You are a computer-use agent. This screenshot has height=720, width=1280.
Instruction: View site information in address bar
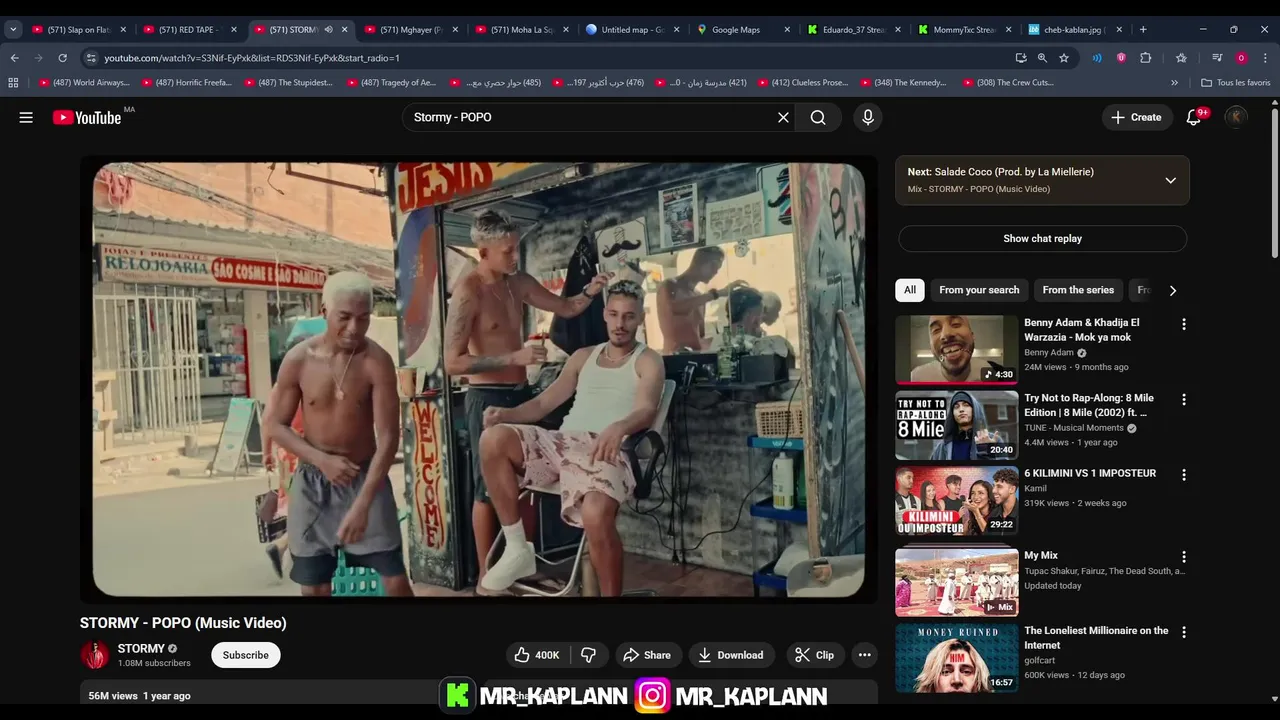tap(90, 58)
